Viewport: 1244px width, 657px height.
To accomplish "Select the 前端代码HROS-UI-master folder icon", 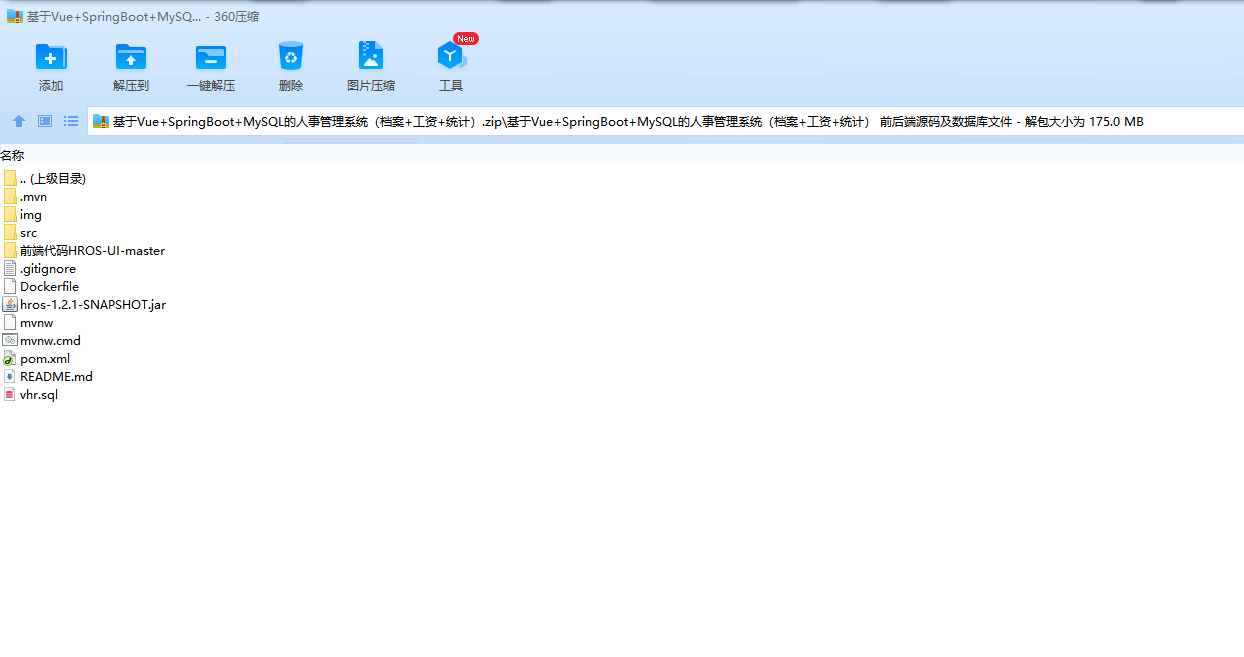I will click(x=10, y=250).
